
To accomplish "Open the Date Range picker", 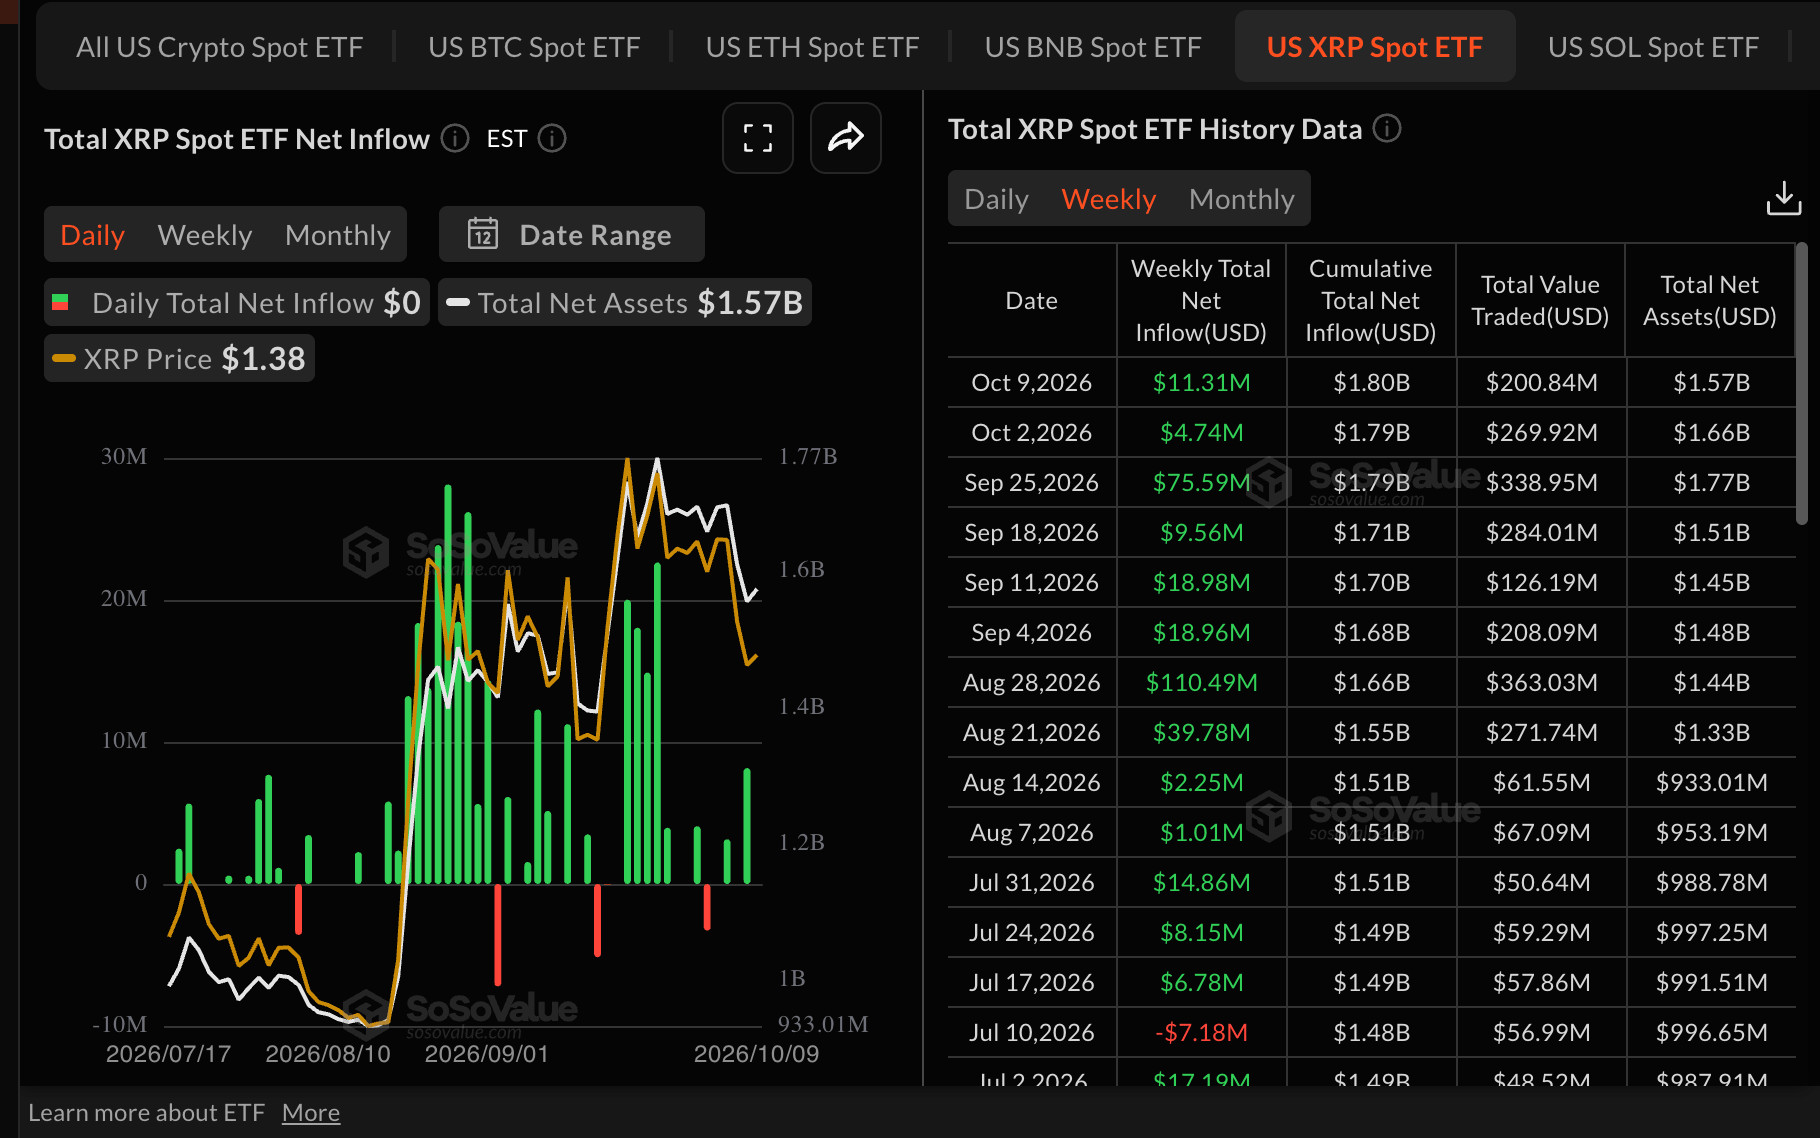I will click(572, 234).
